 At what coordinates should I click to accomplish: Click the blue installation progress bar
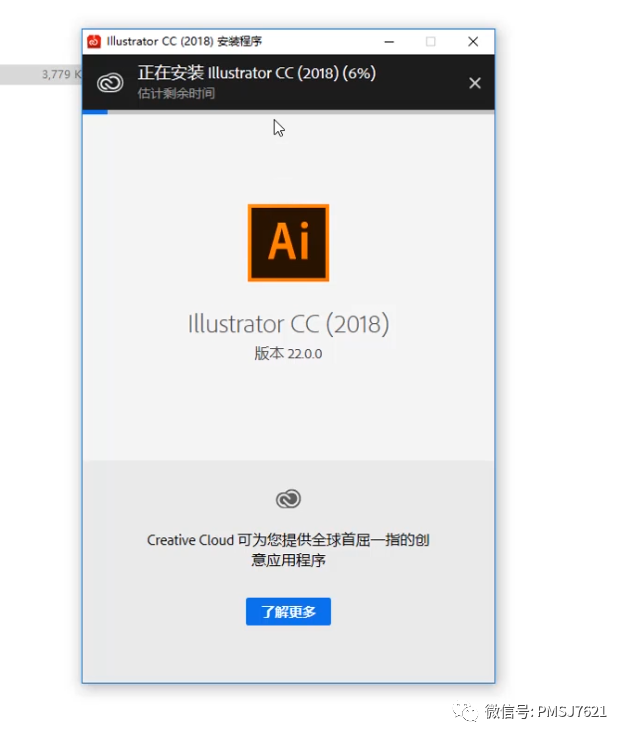click(95, 112)
